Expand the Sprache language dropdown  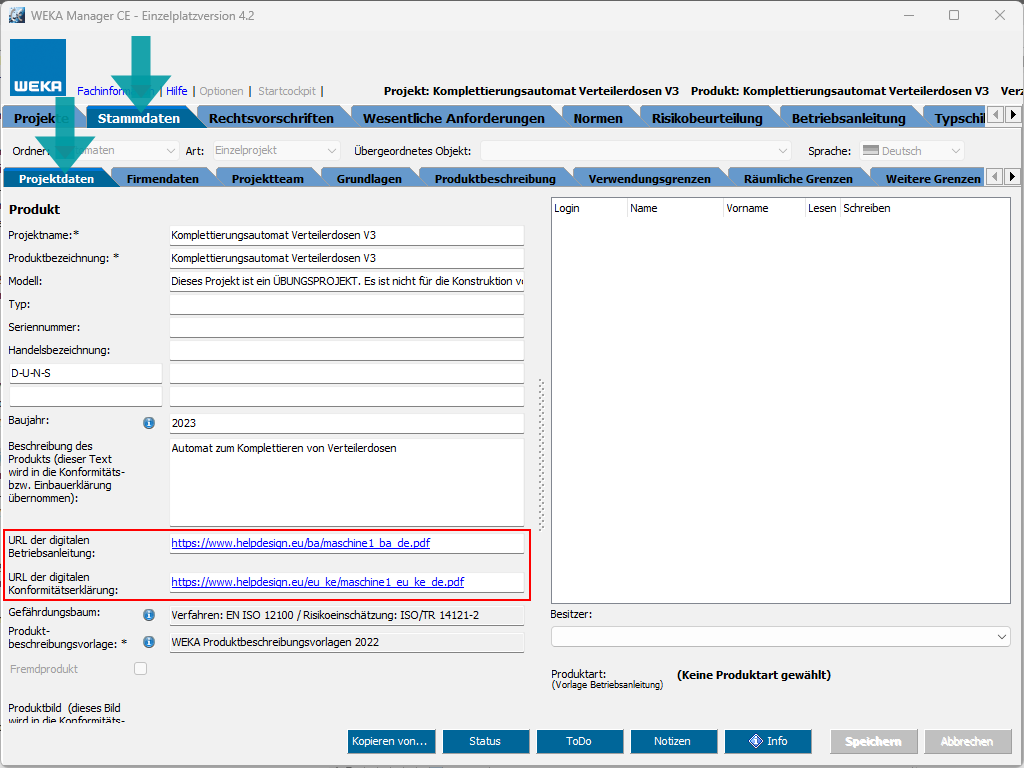(x=911, y=151)
